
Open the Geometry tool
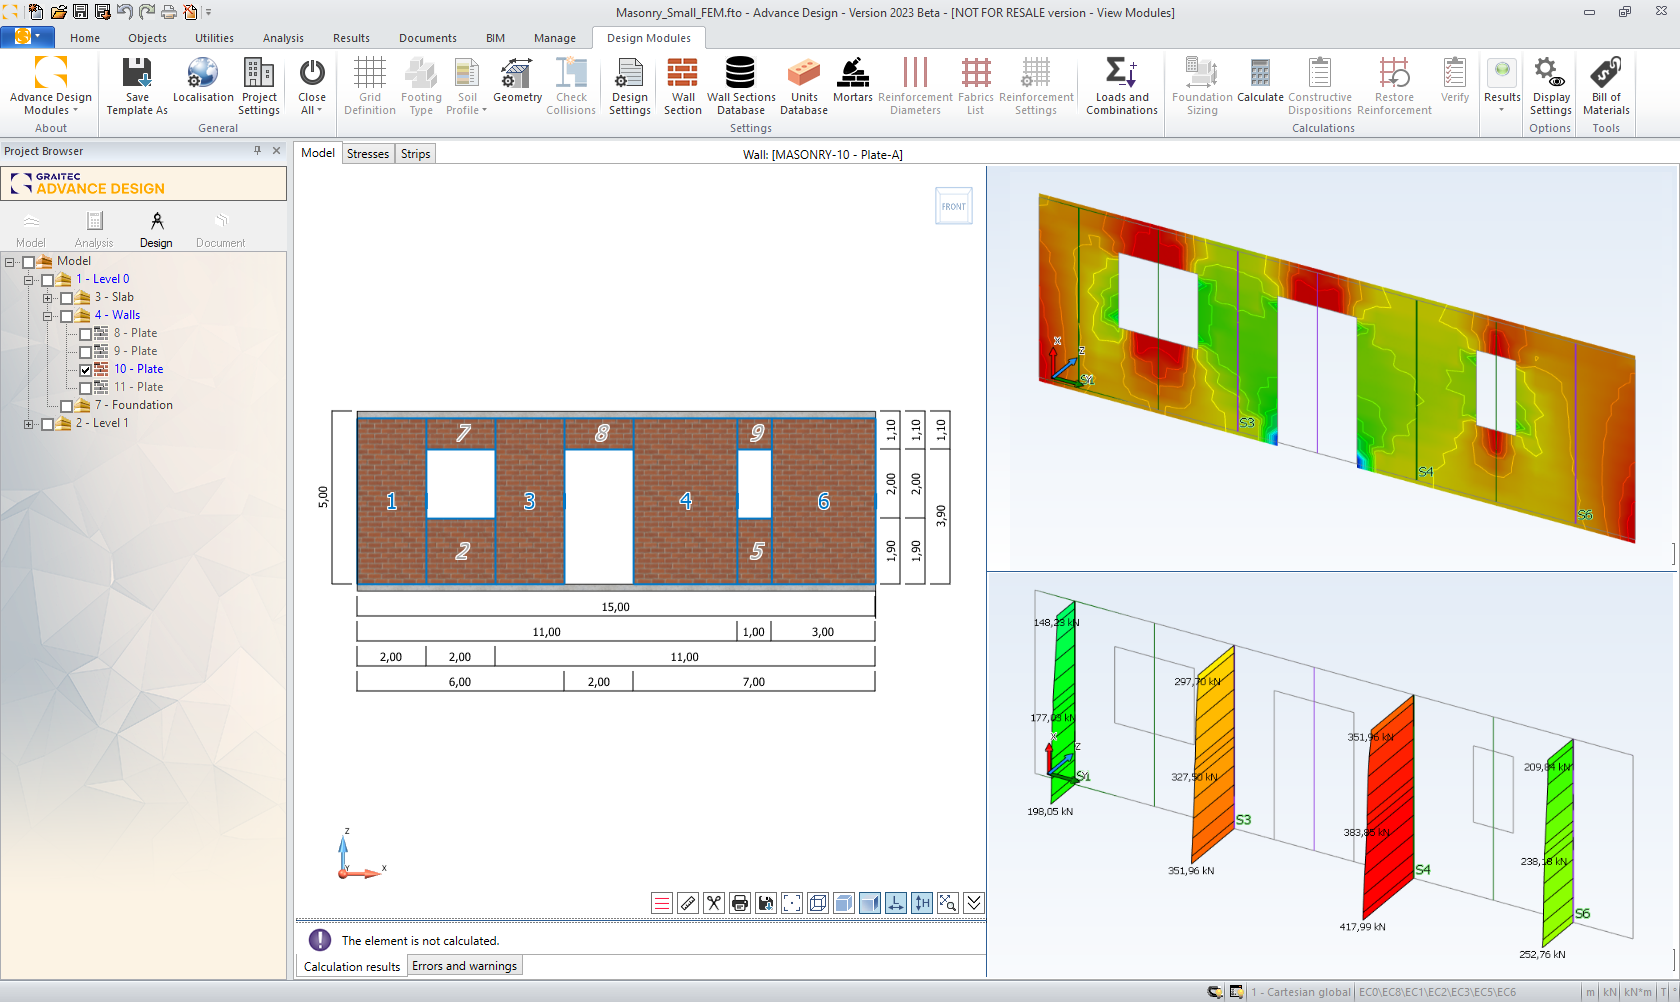click(x=517, y=80)
